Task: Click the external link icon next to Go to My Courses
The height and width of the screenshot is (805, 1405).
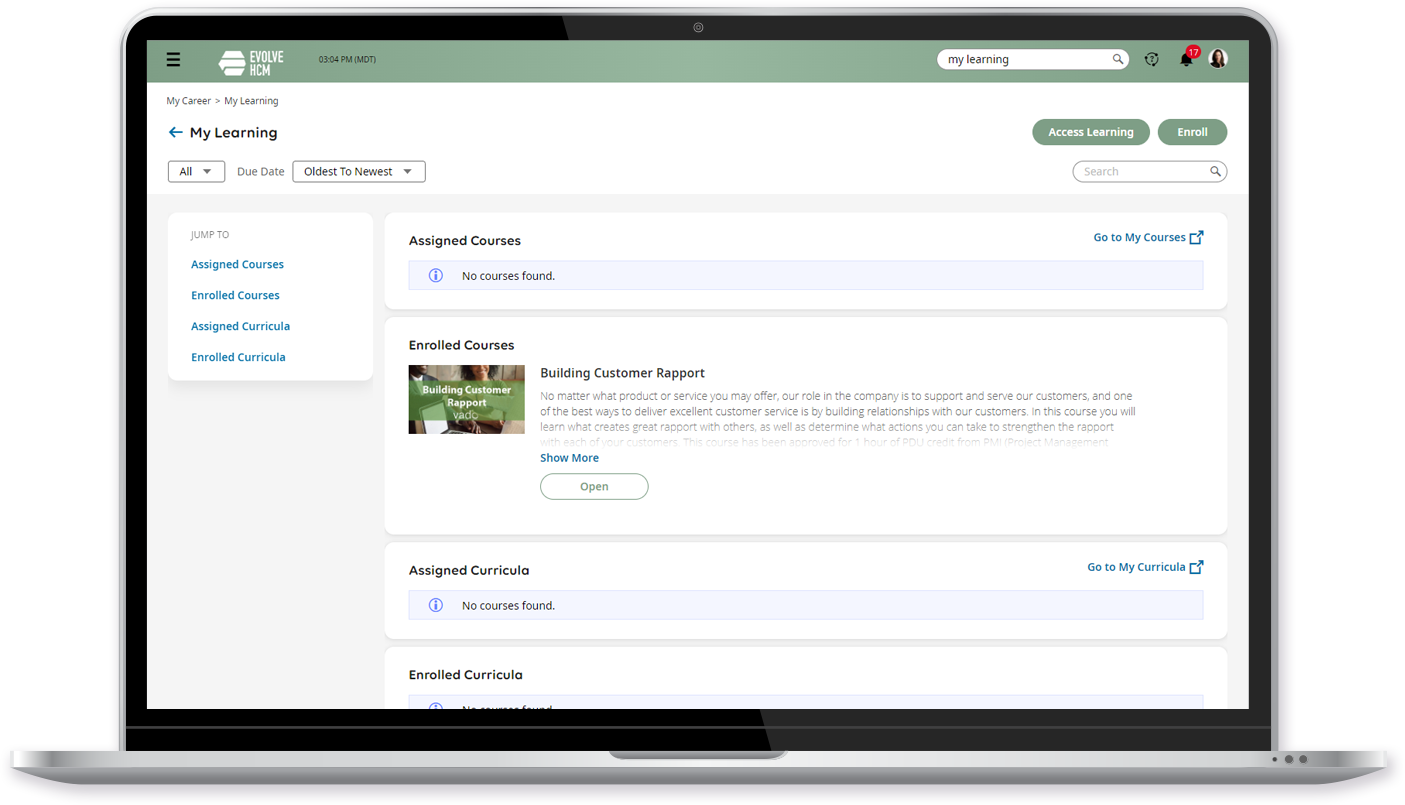Action: (x=1198, y=237)
